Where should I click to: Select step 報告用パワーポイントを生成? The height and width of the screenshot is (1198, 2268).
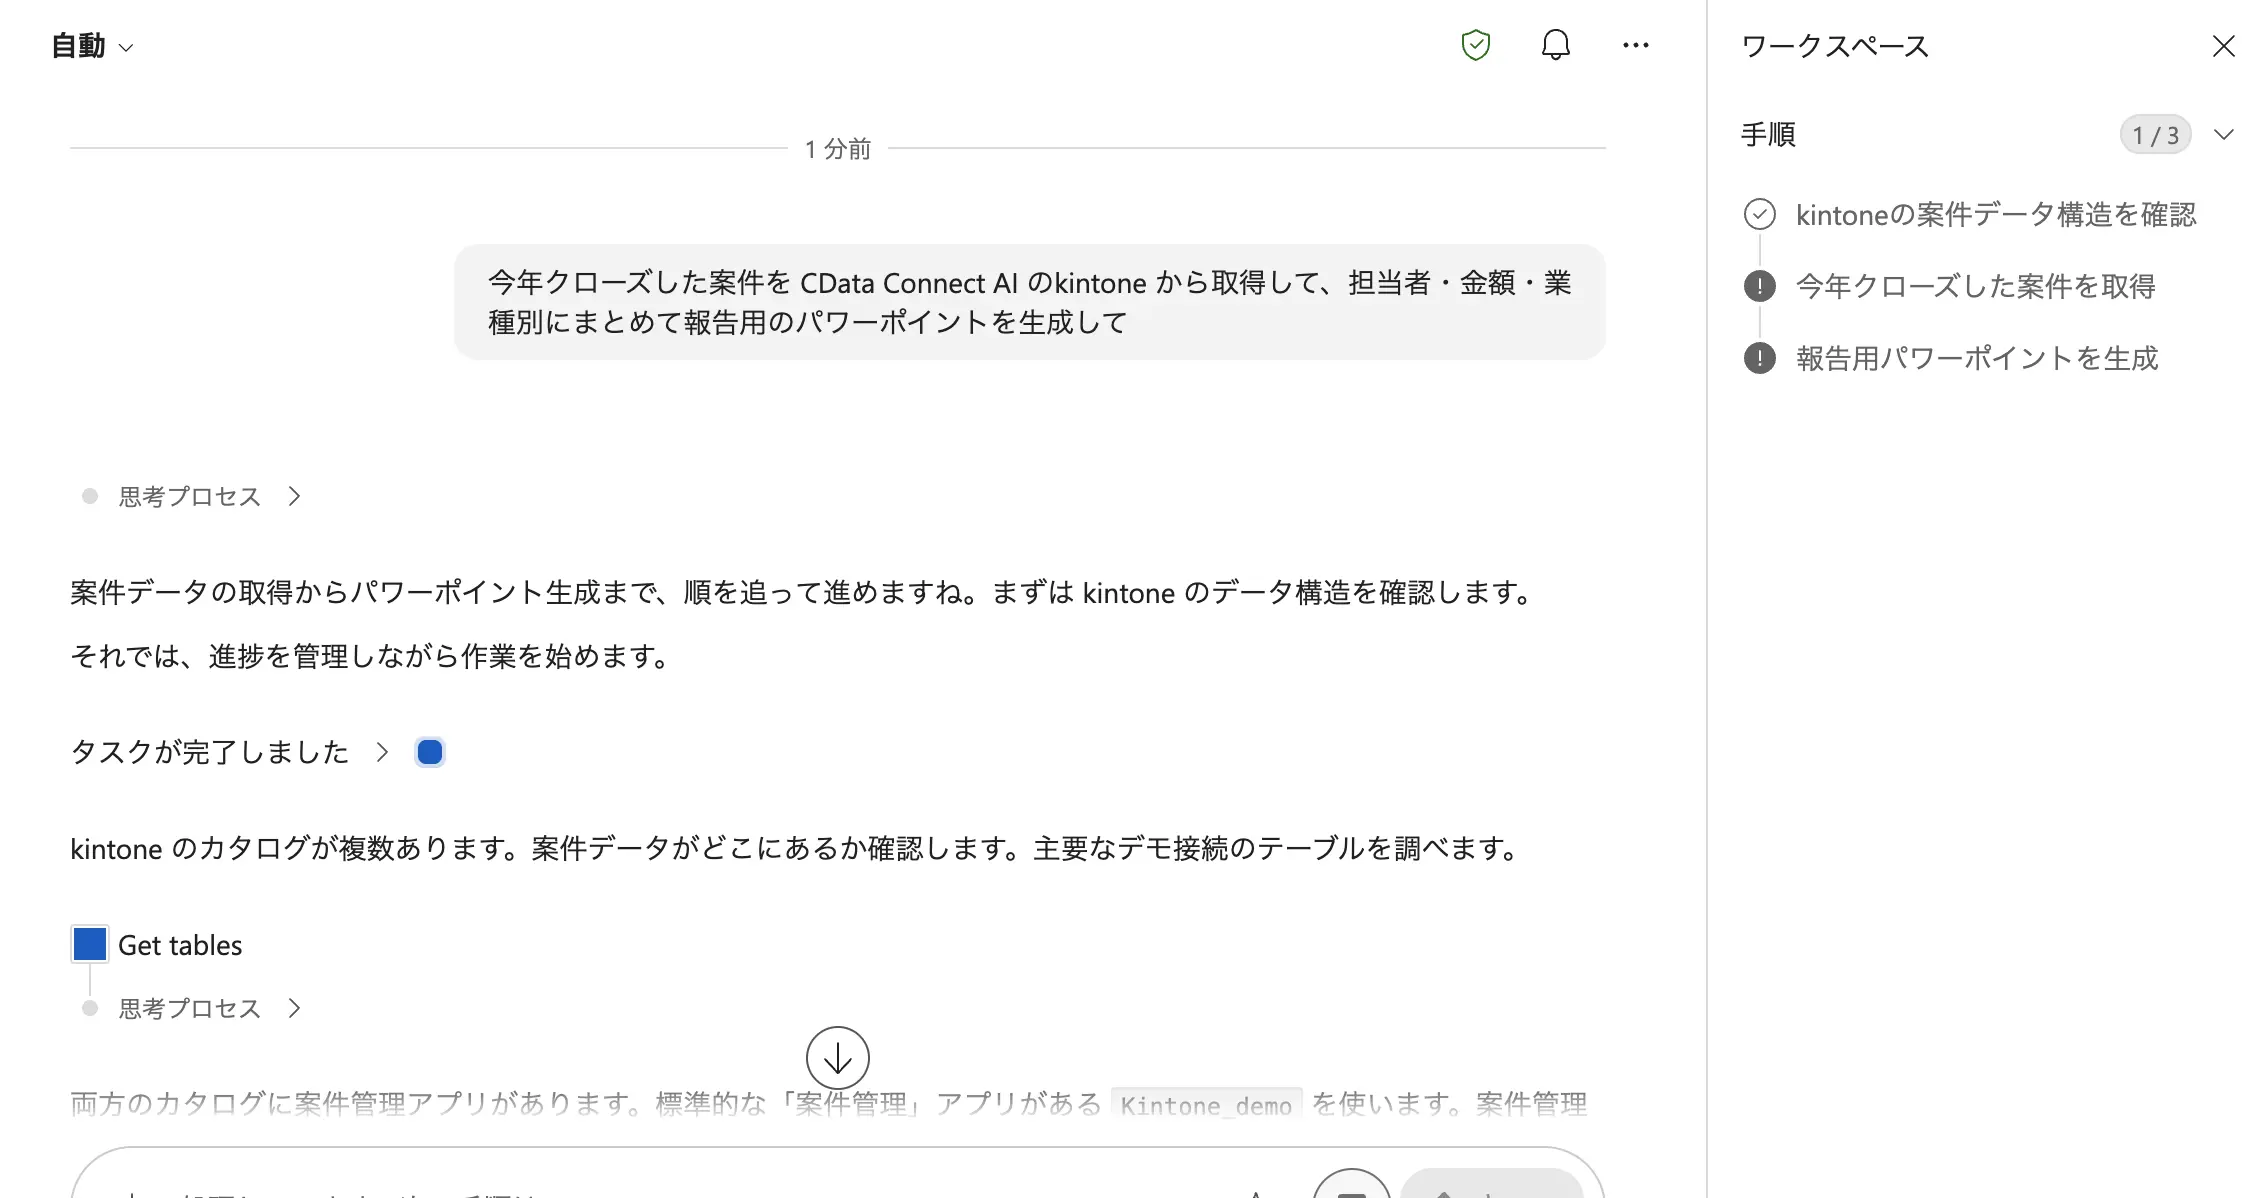[x=1977, y=358]
